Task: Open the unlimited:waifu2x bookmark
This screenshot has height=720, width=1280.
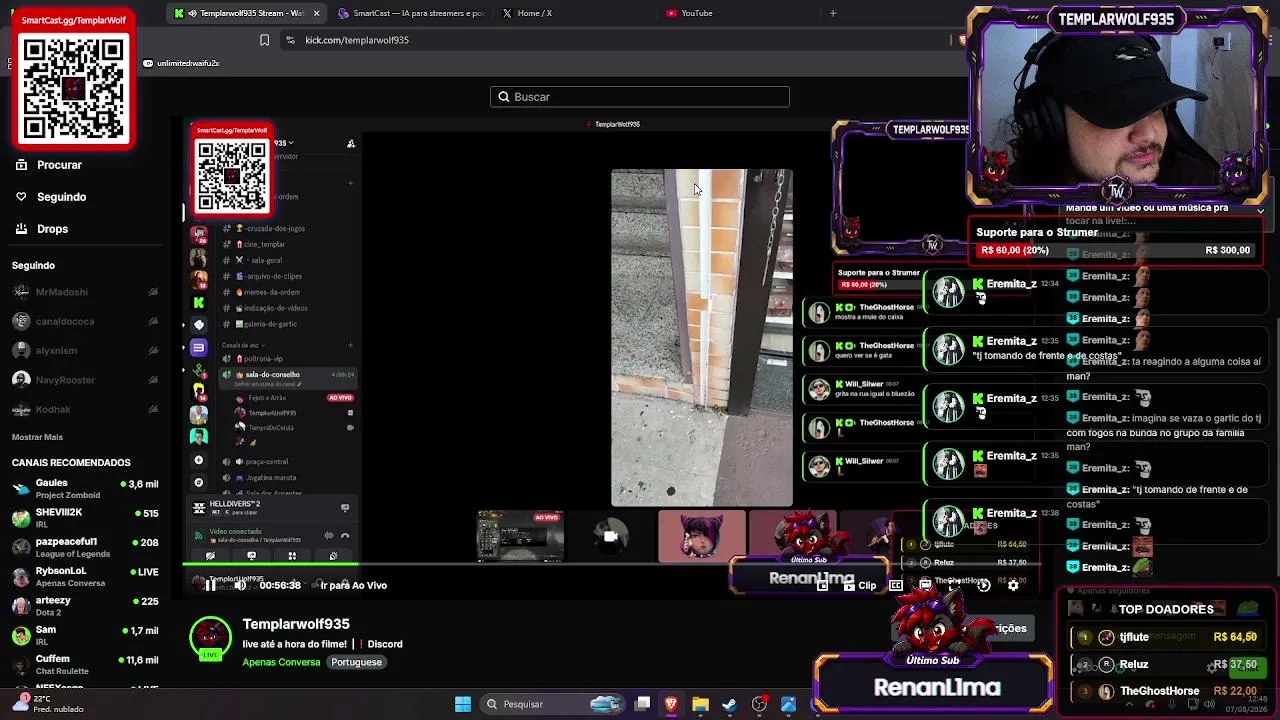Action: (181, 63)
